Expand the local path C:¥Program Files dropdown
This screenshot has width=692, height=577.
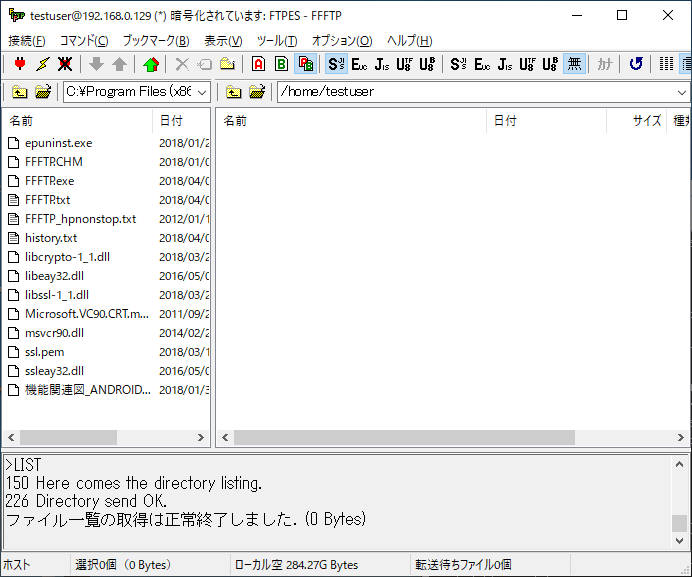click(202, 92)
